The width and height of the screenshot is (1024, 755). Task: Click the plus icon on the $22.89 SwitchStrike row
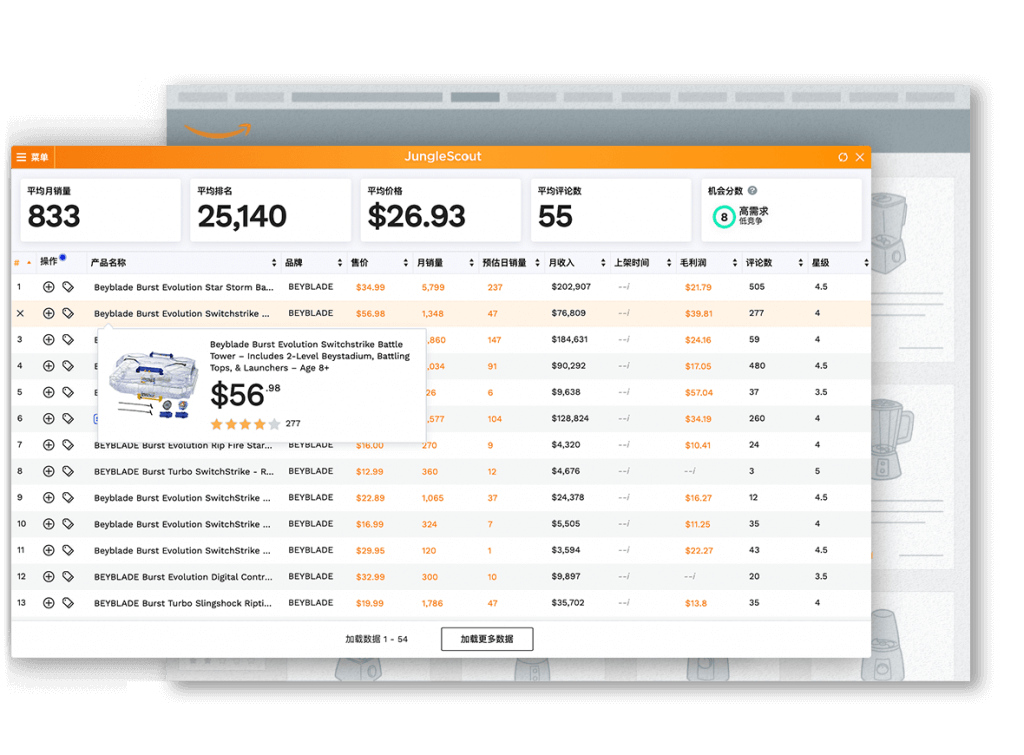pos(48,498)
